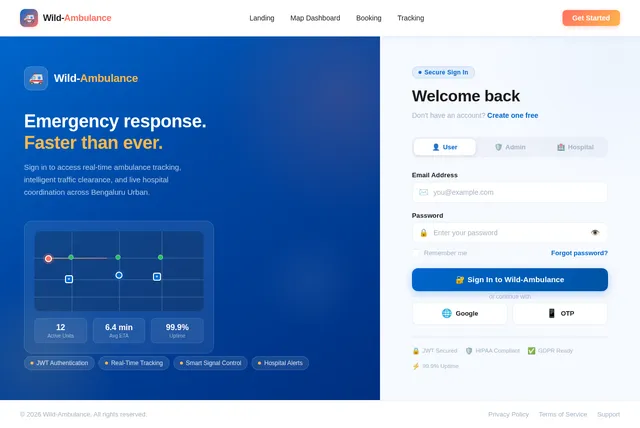The image size is (640, 428).
Task: Click the red ambulance marker on the map
Action: coord(48,259)
